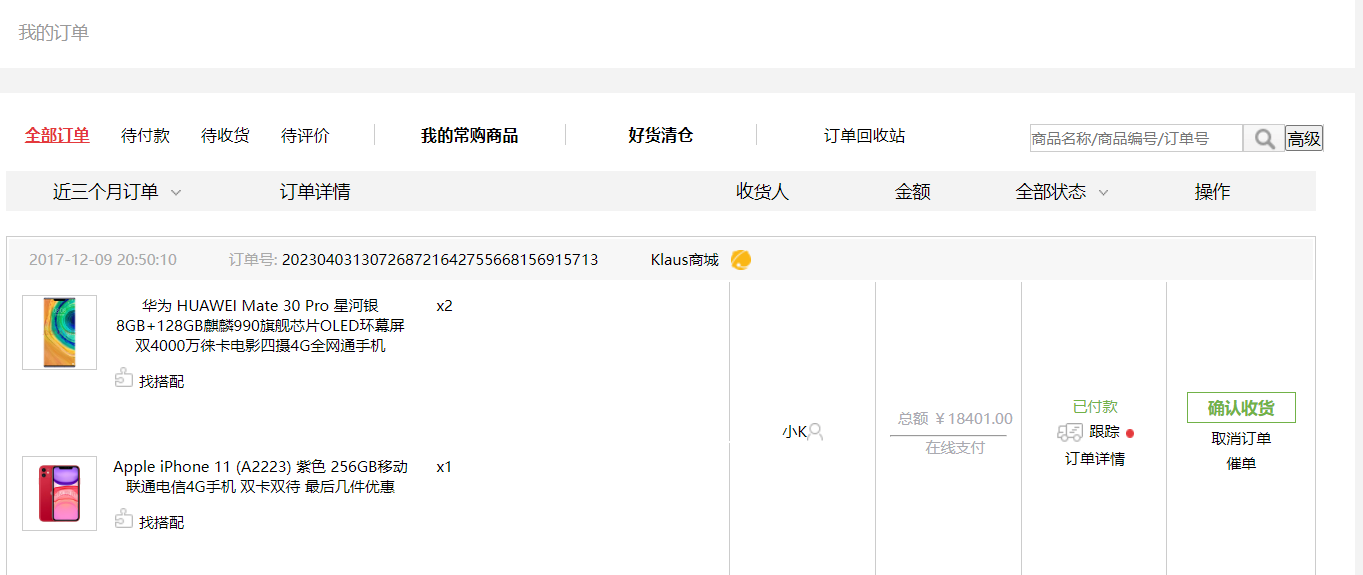Click the total amount ¥18401.00
Screen dimensions: 1363x575
point(955,419)
